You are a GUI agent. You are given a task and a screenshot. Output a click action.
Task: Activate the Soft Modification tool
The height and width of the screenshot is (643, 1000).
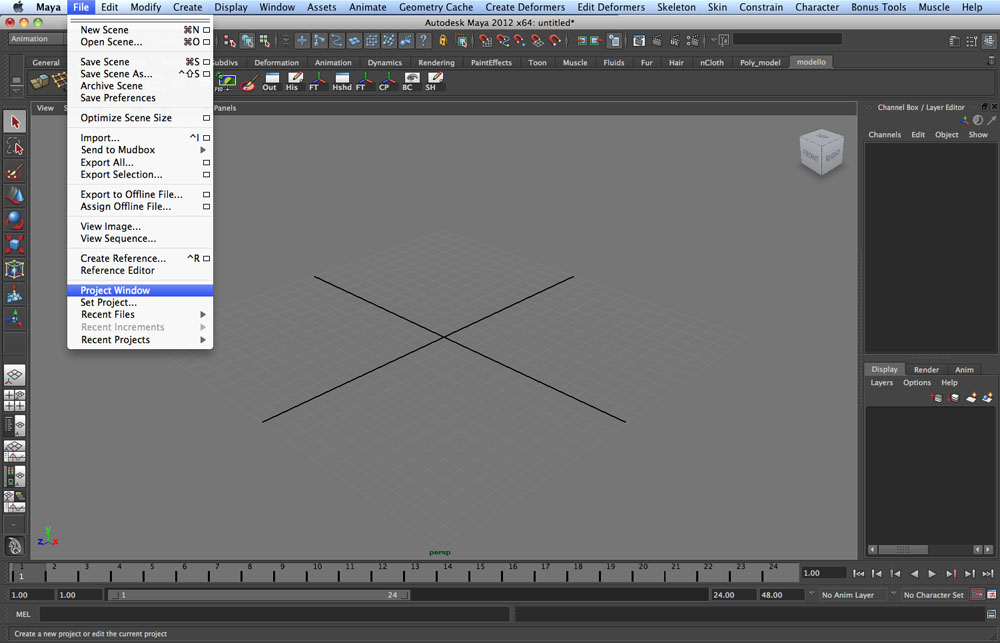(x=15, y=293)
